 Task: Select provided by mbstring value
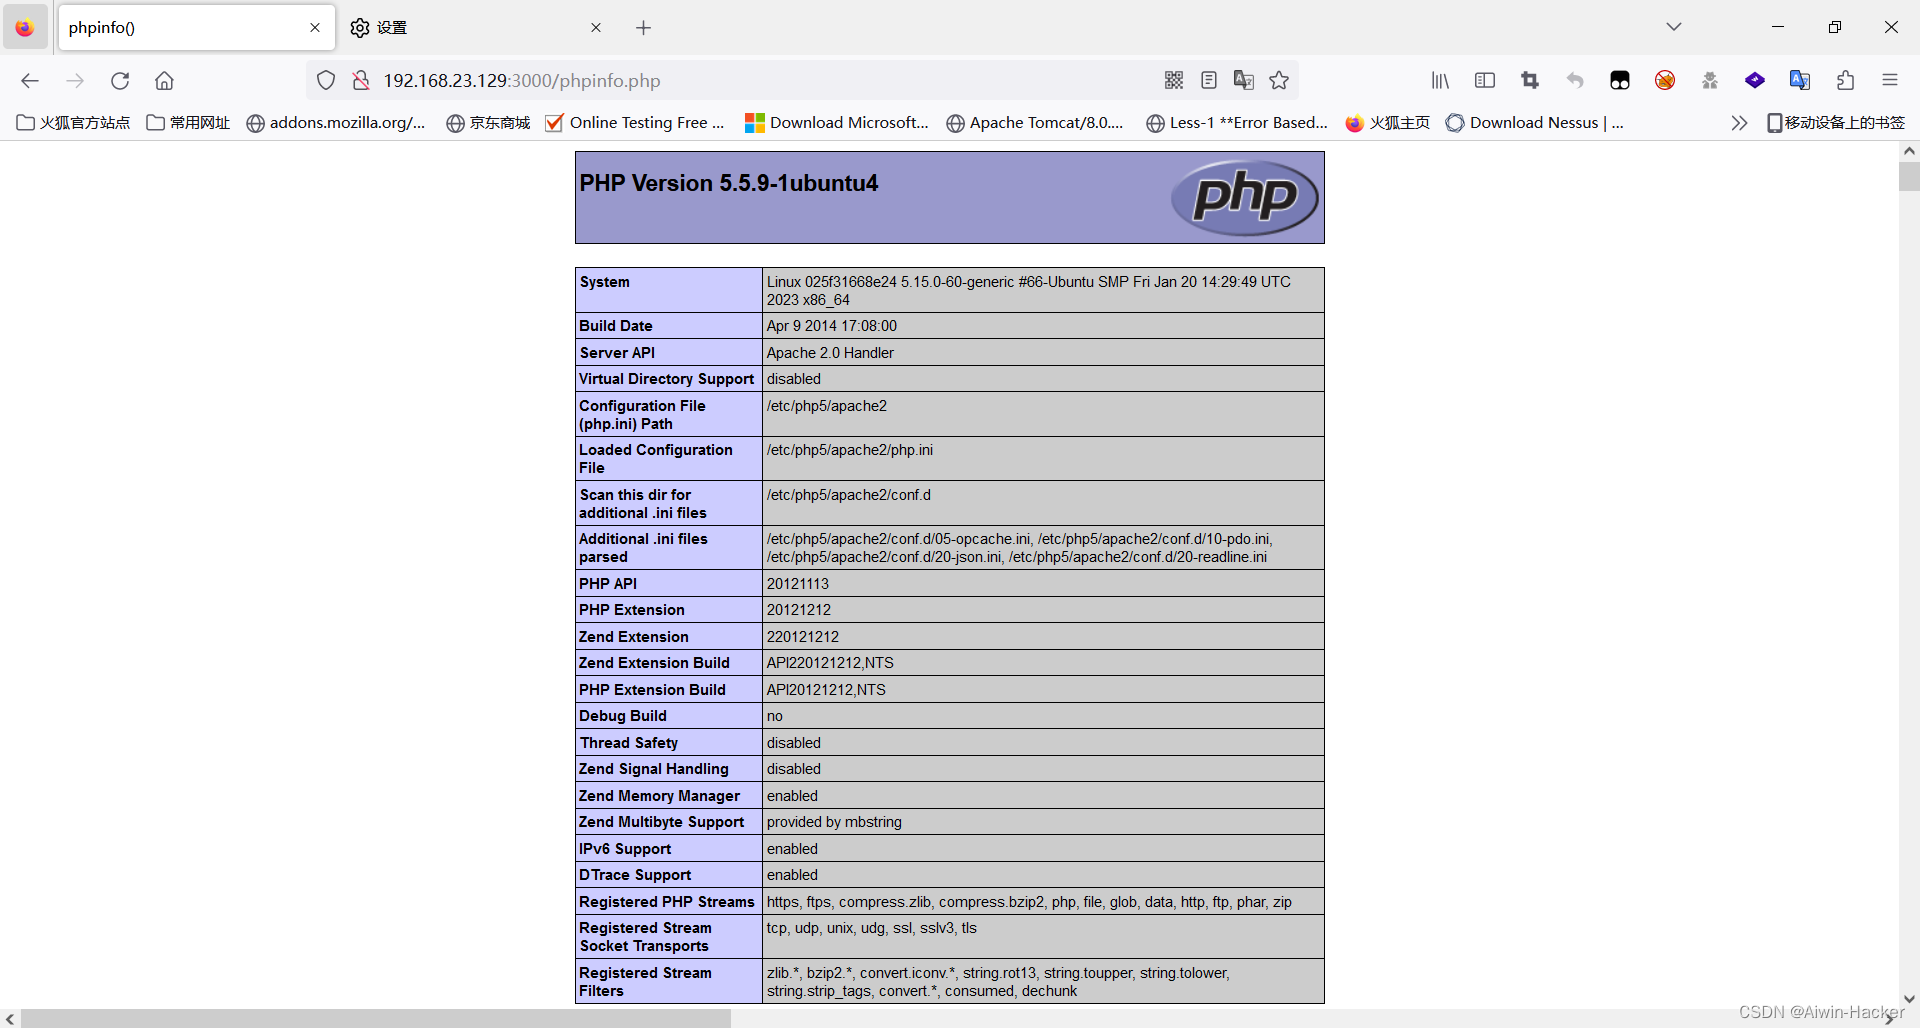point(834,822)
